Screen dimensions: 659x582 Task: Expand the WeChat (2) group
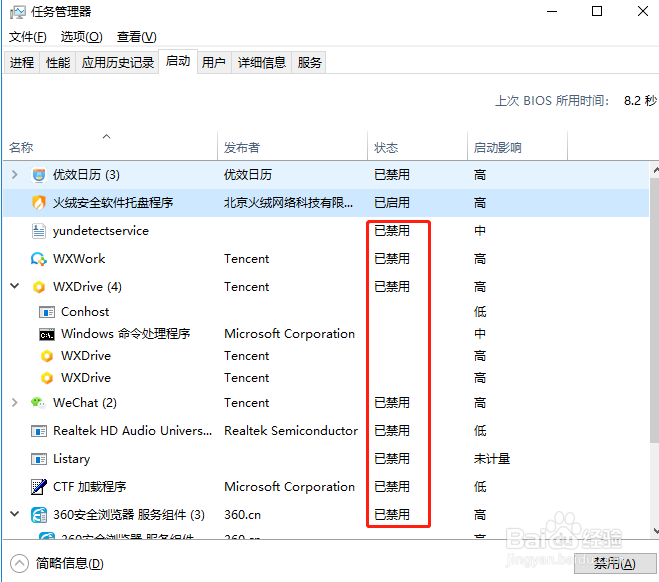(15, 403)
